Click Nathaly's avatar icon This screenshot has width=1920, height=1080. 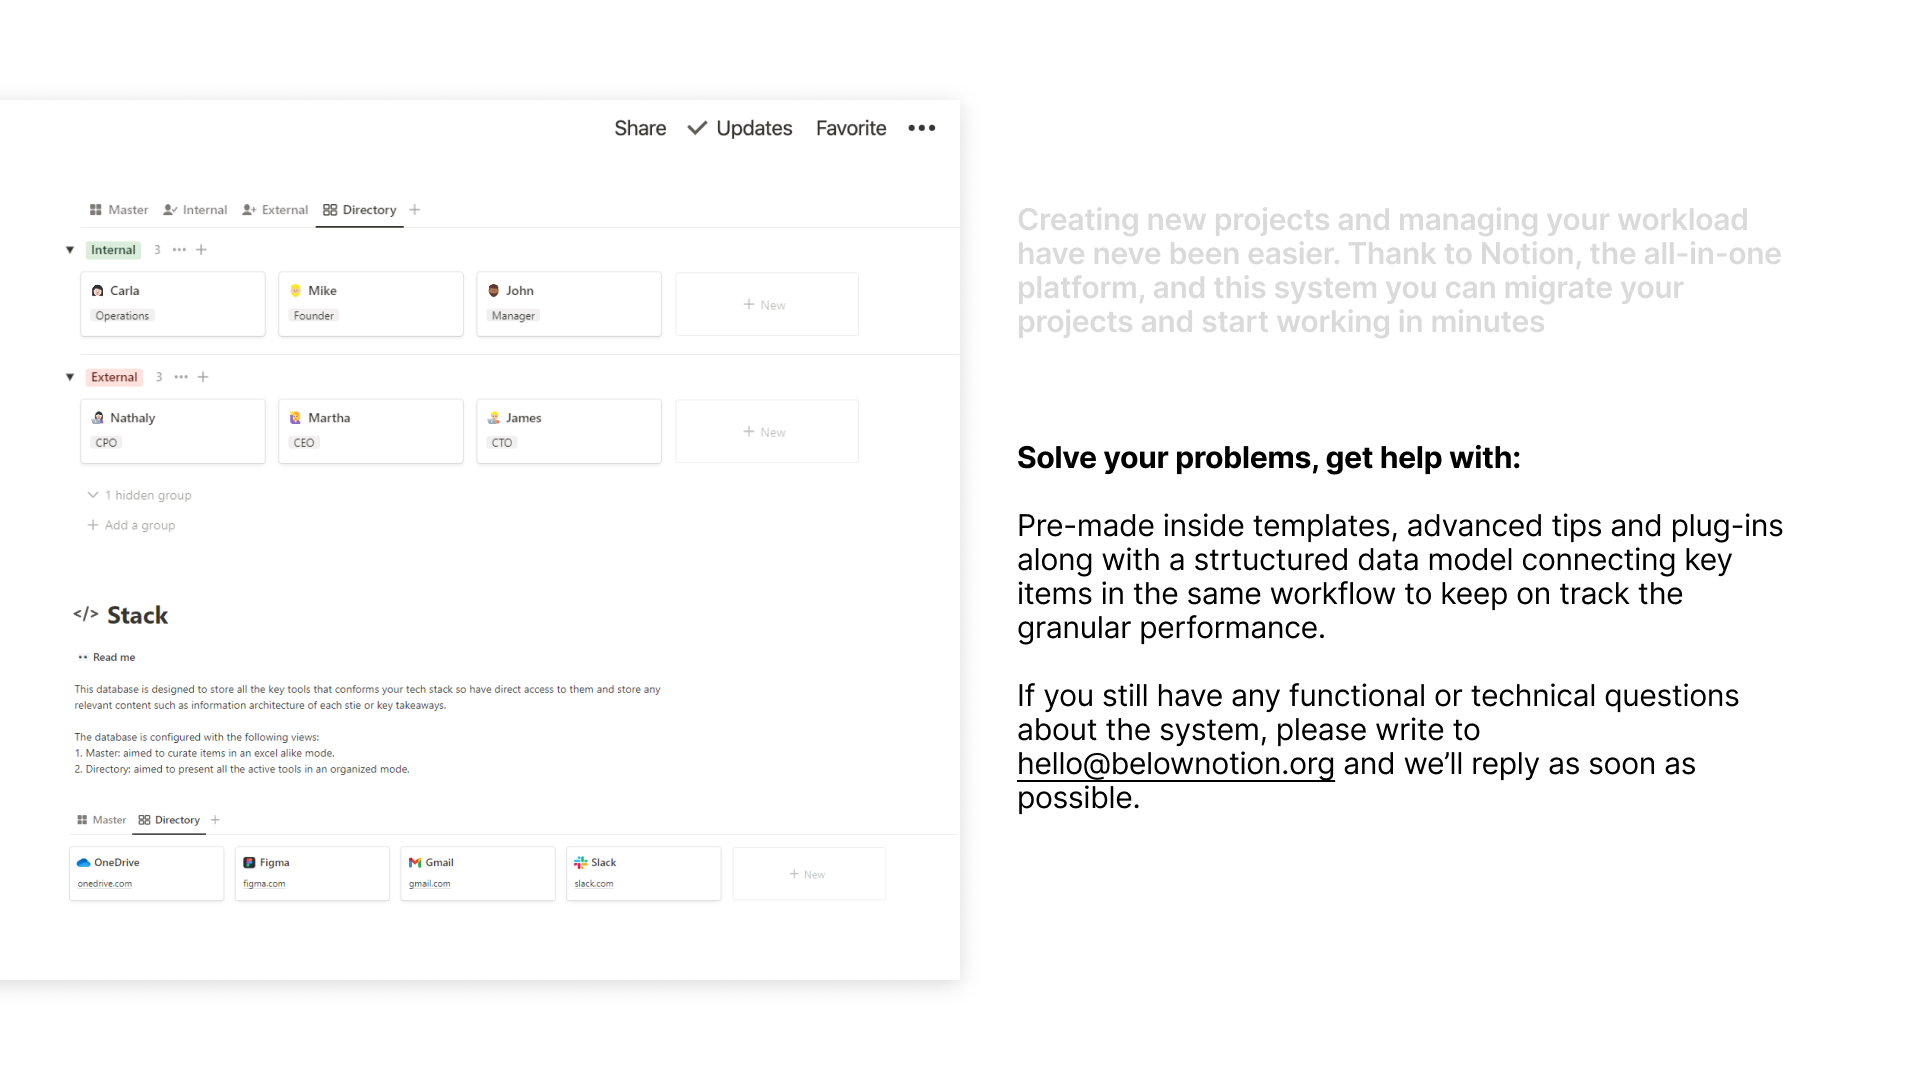tap(97, 418)
